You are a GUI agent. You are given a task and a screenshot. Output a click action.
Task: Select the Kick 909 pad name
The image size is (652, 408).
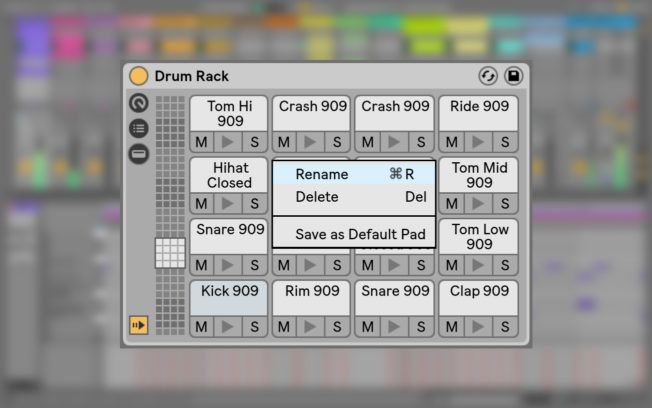click(230, 291)
